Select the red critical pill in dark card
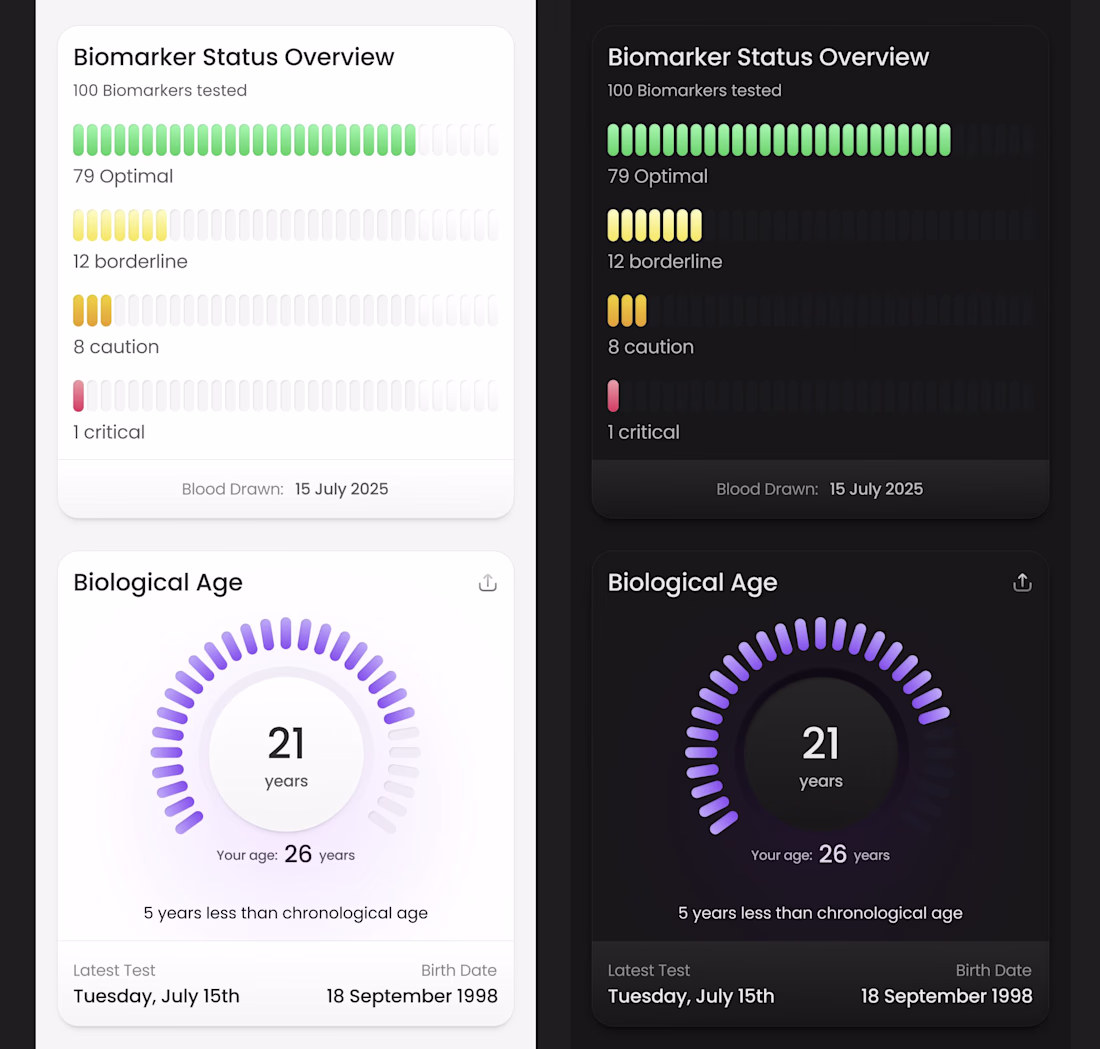Viewport: 1100px width, 1049px height. click(614, 396)
